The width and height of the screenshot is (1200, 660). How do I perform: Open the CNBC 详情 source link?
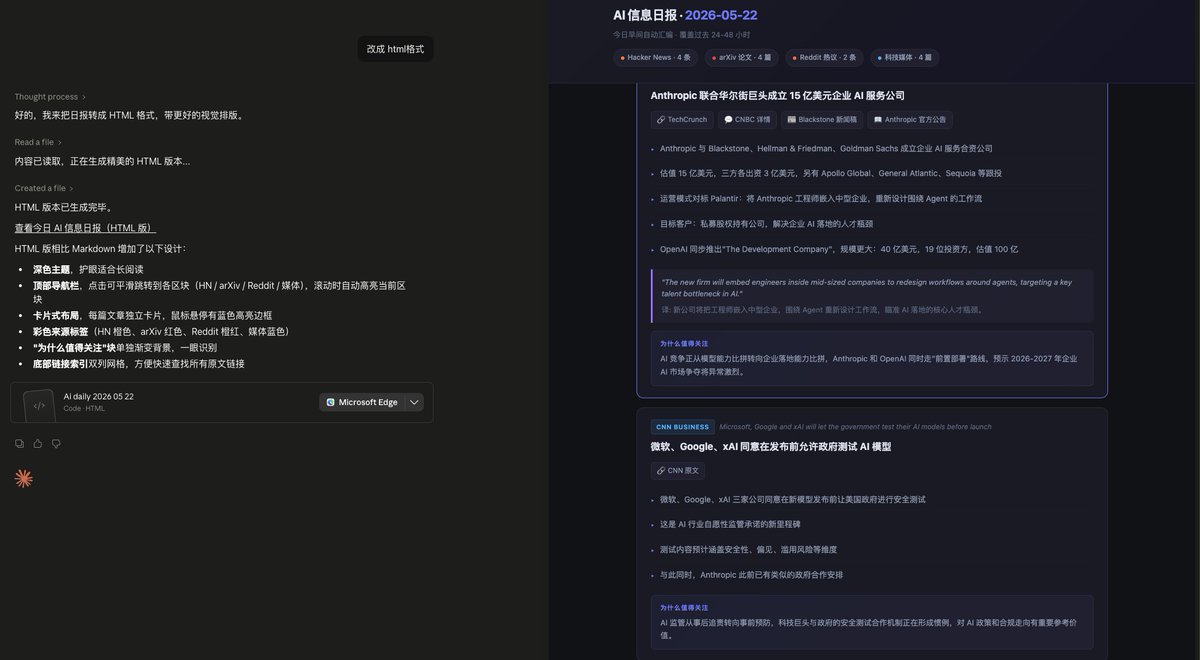tap(747, 120)
